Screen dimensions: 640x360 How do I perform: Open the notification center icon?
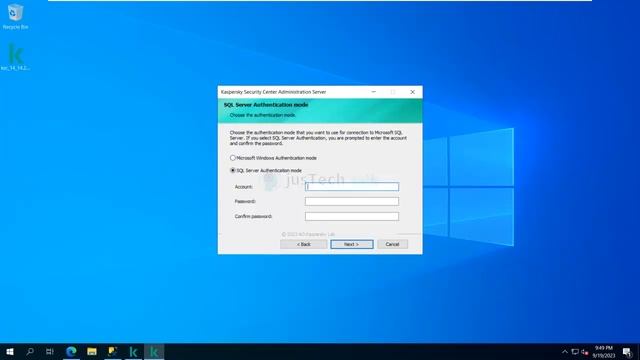coord(627,351)
